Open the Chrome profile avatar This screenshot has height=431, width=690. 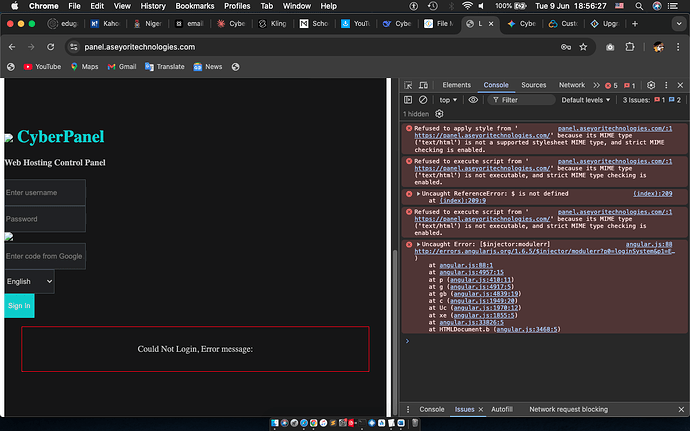click(658, 47)
